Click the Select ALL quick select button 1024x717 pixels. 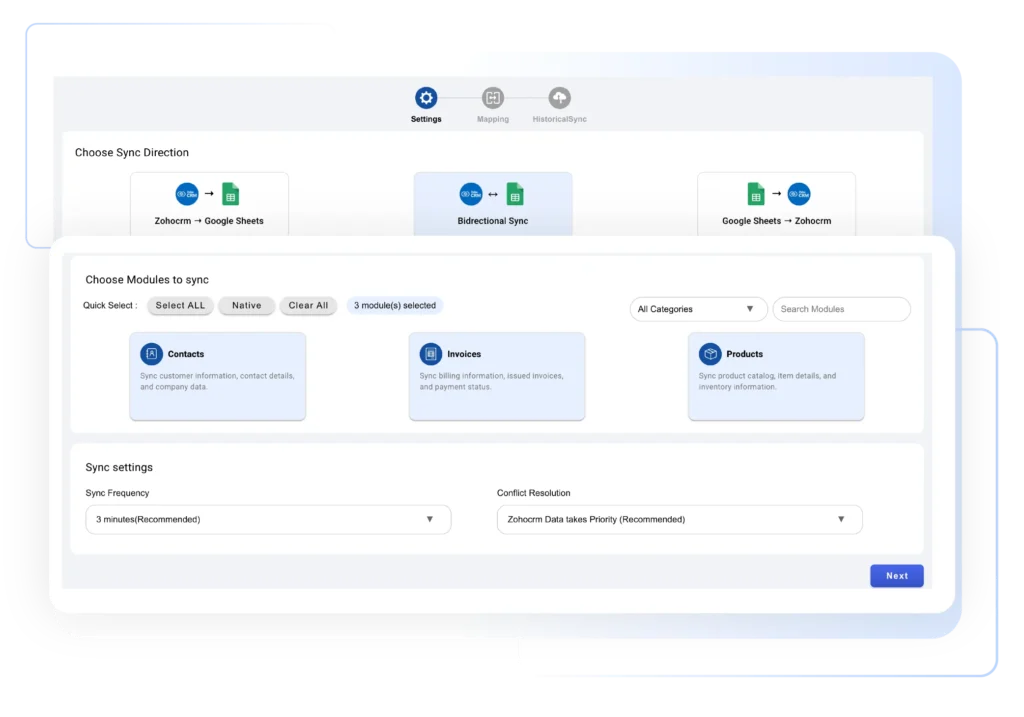(x=180, y=305)
